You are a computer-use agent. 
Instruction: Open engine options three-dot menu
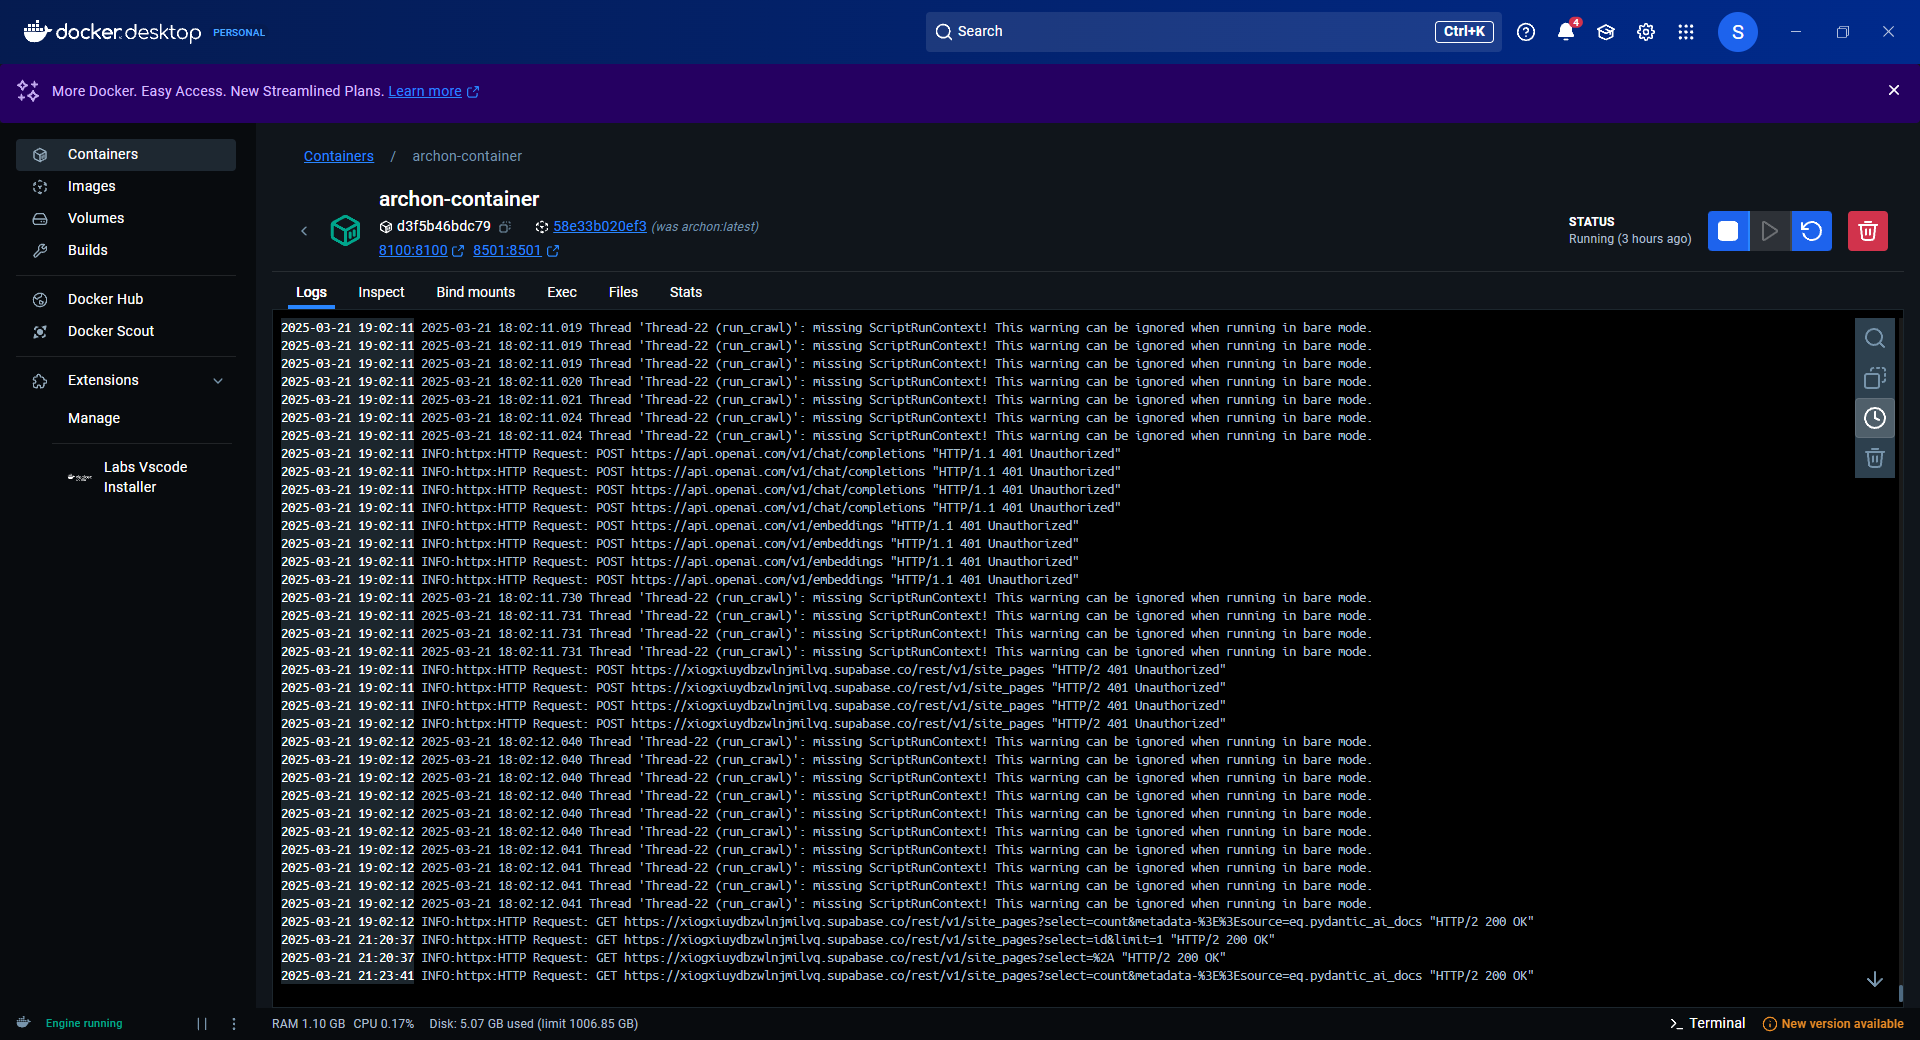(x=234, y=1024)
